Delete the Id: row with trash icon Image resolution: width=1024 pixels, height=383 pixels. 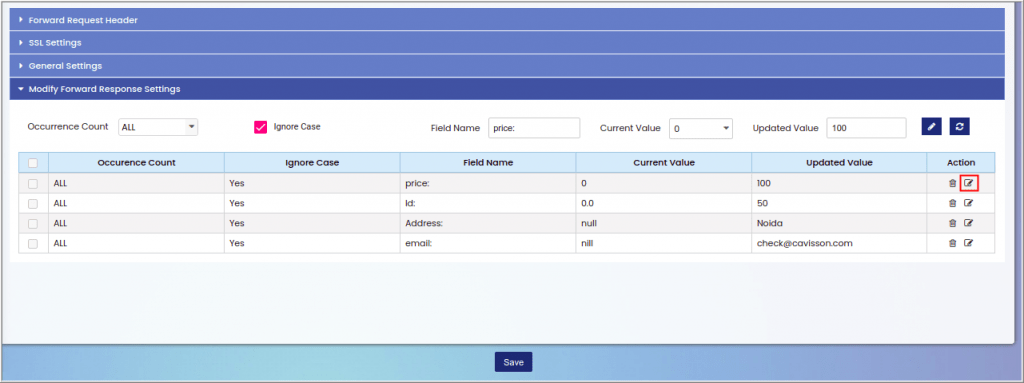(952, 203)
